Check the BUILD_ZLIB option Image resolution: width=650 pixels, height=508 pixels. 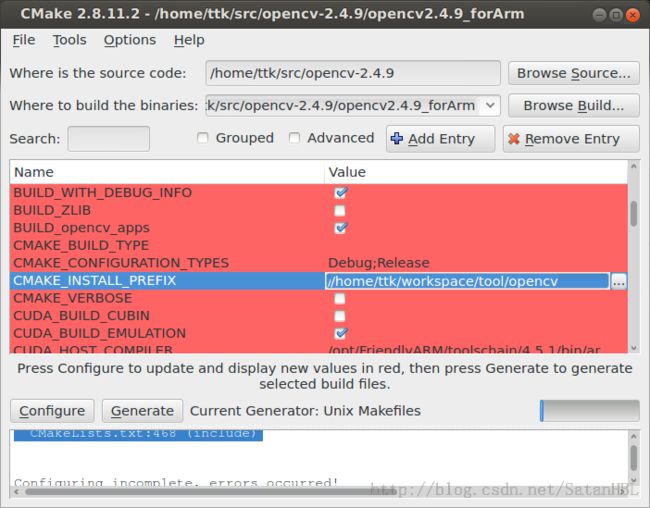point(340,211)
